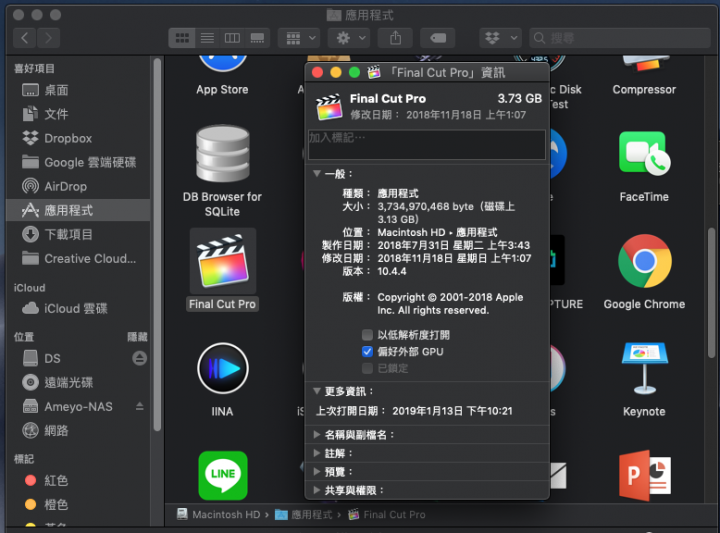This screenshot has width=720, height=533.
Task: Open 下載項目 in sidebar
Action: 78,235
